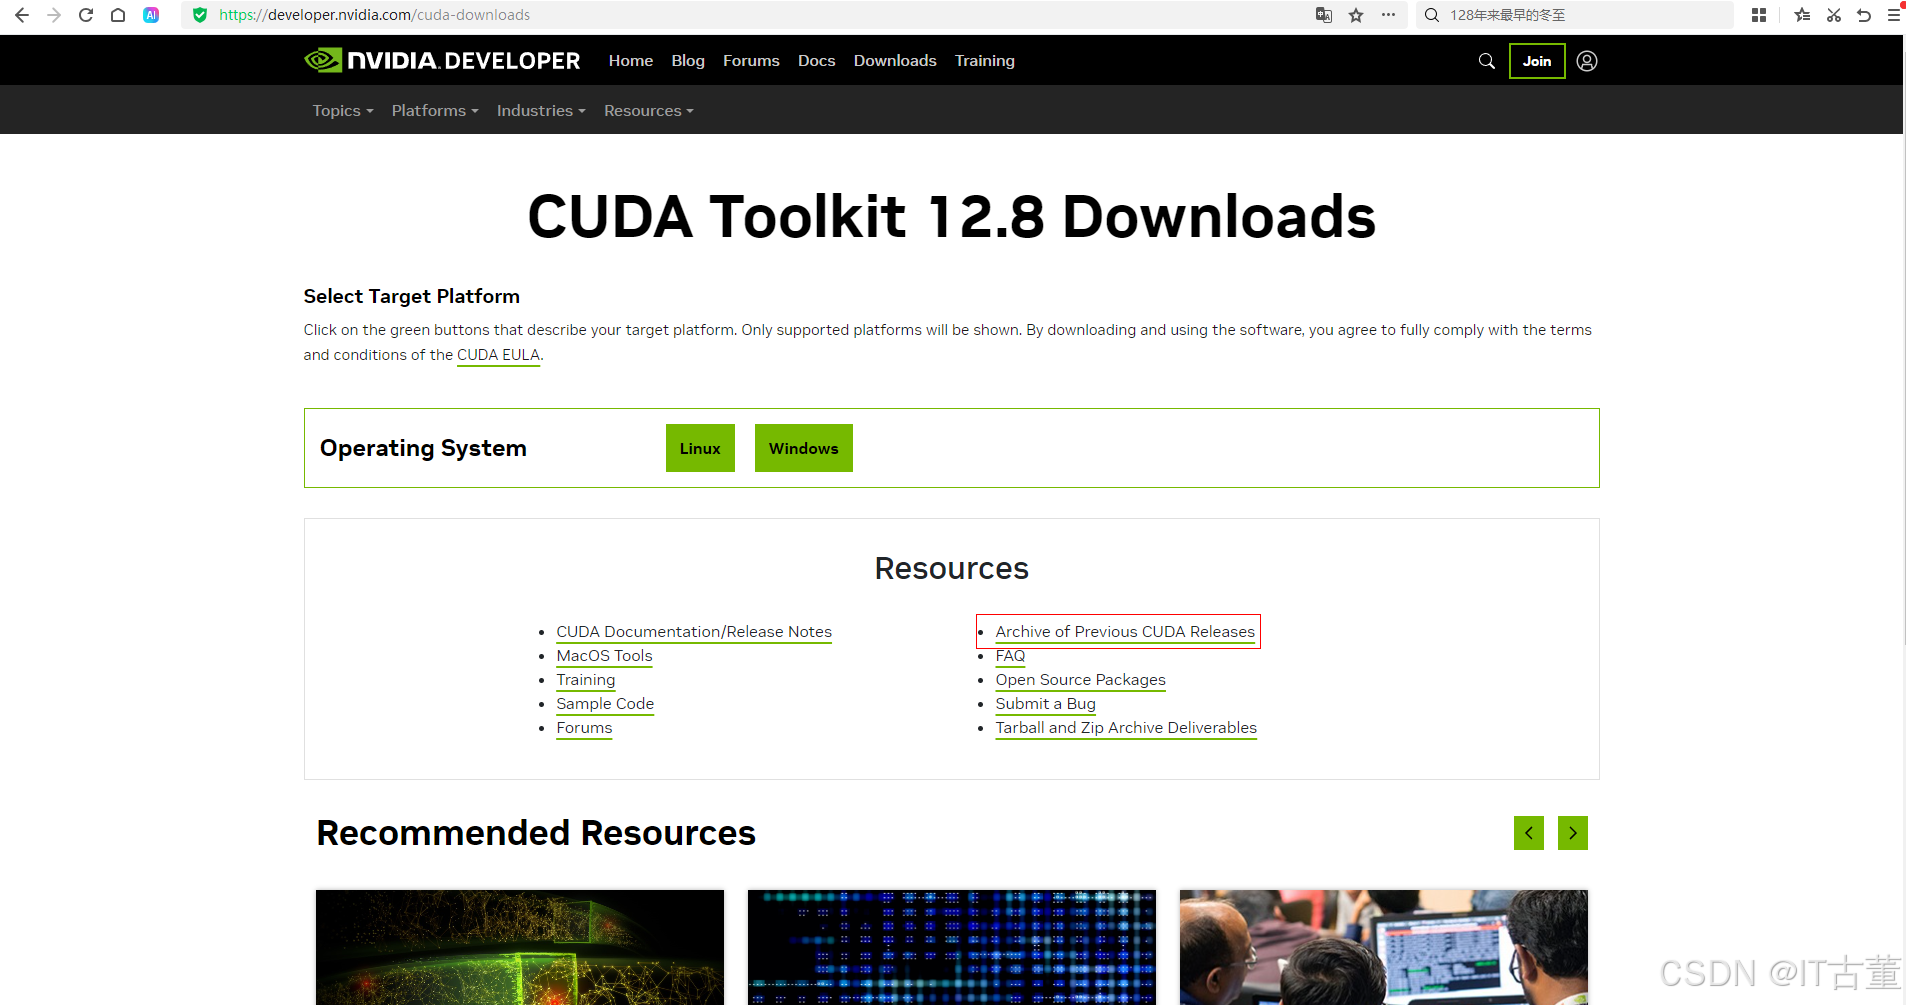Open the blue digital grid thumbnail card

(x=952, y=947)
